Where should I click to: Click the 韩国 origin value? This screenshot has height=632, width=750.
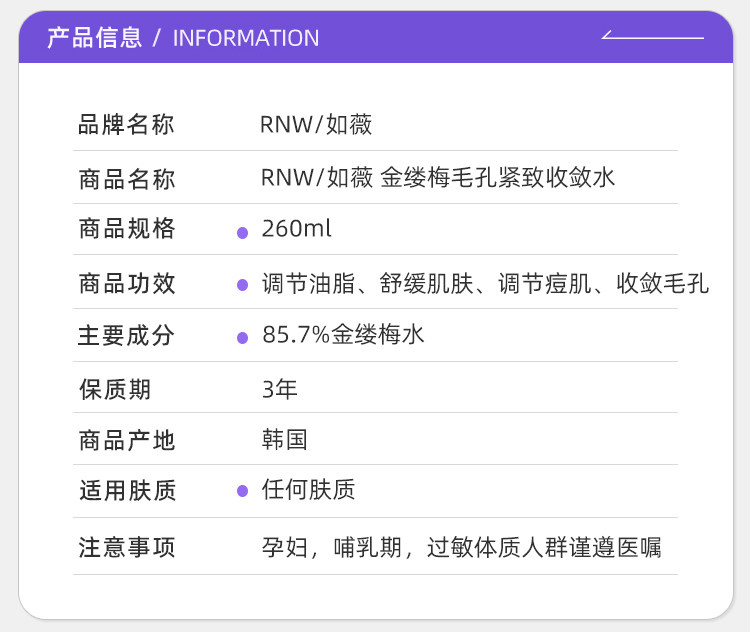click(x=285, y=440)
